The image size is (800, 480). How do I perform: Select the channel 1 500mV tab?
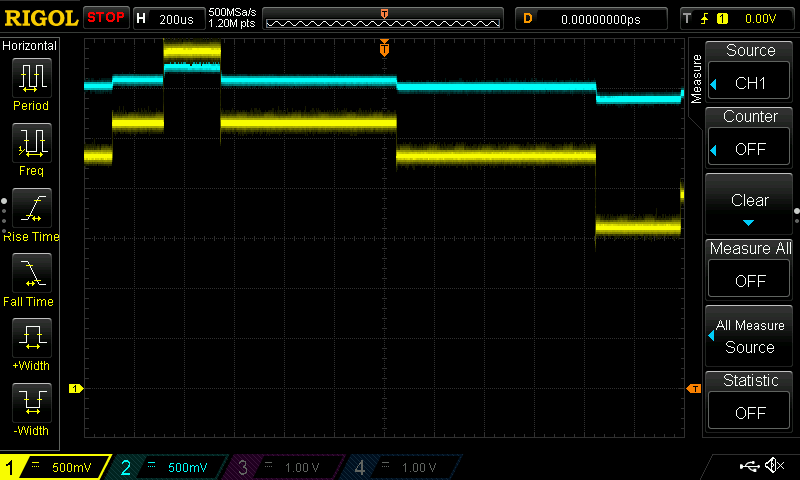tap(55, 468)
